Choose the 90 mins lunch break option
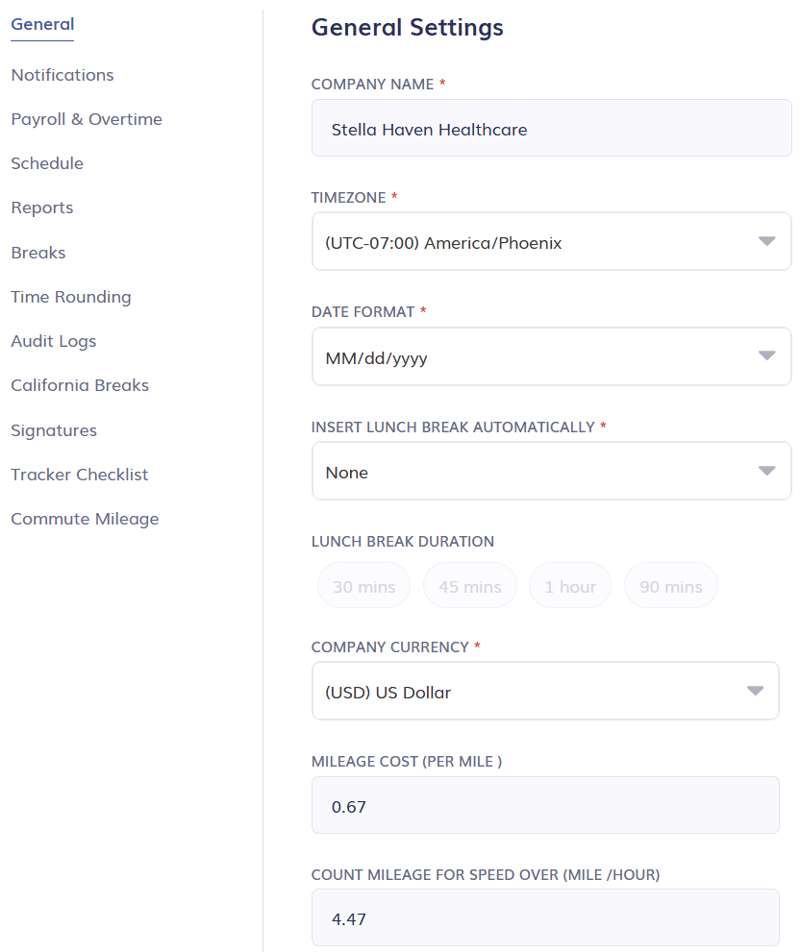Screen dimensions: 800x952 tap(670, 586)
